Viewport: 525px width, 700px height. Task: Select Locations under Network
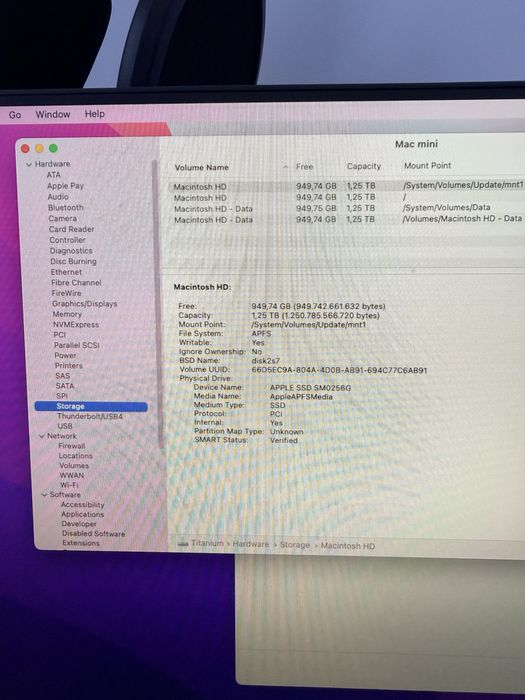pyautogui.click(x=75, y=456)
